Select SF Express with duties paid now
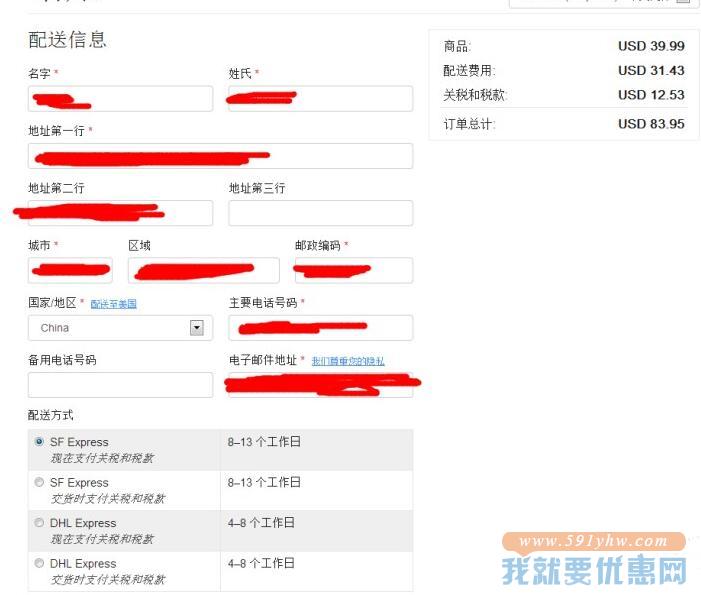 [x=39, y=442]
